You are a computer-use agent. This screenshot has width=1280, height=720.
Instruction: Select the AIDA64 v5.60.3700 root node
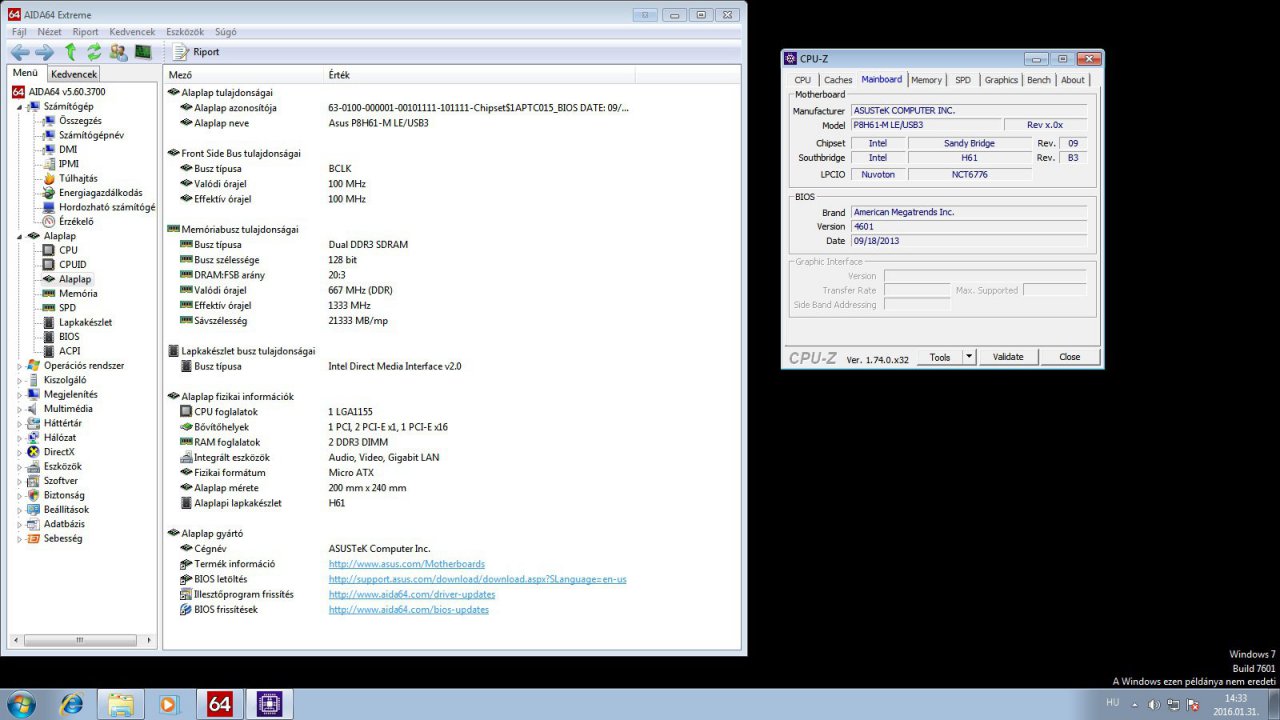pos(67,92)
